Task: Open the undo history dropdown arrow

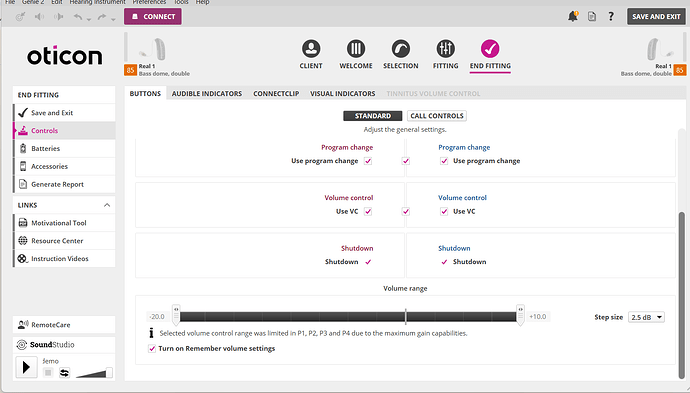Action: [x=89, y=19]
